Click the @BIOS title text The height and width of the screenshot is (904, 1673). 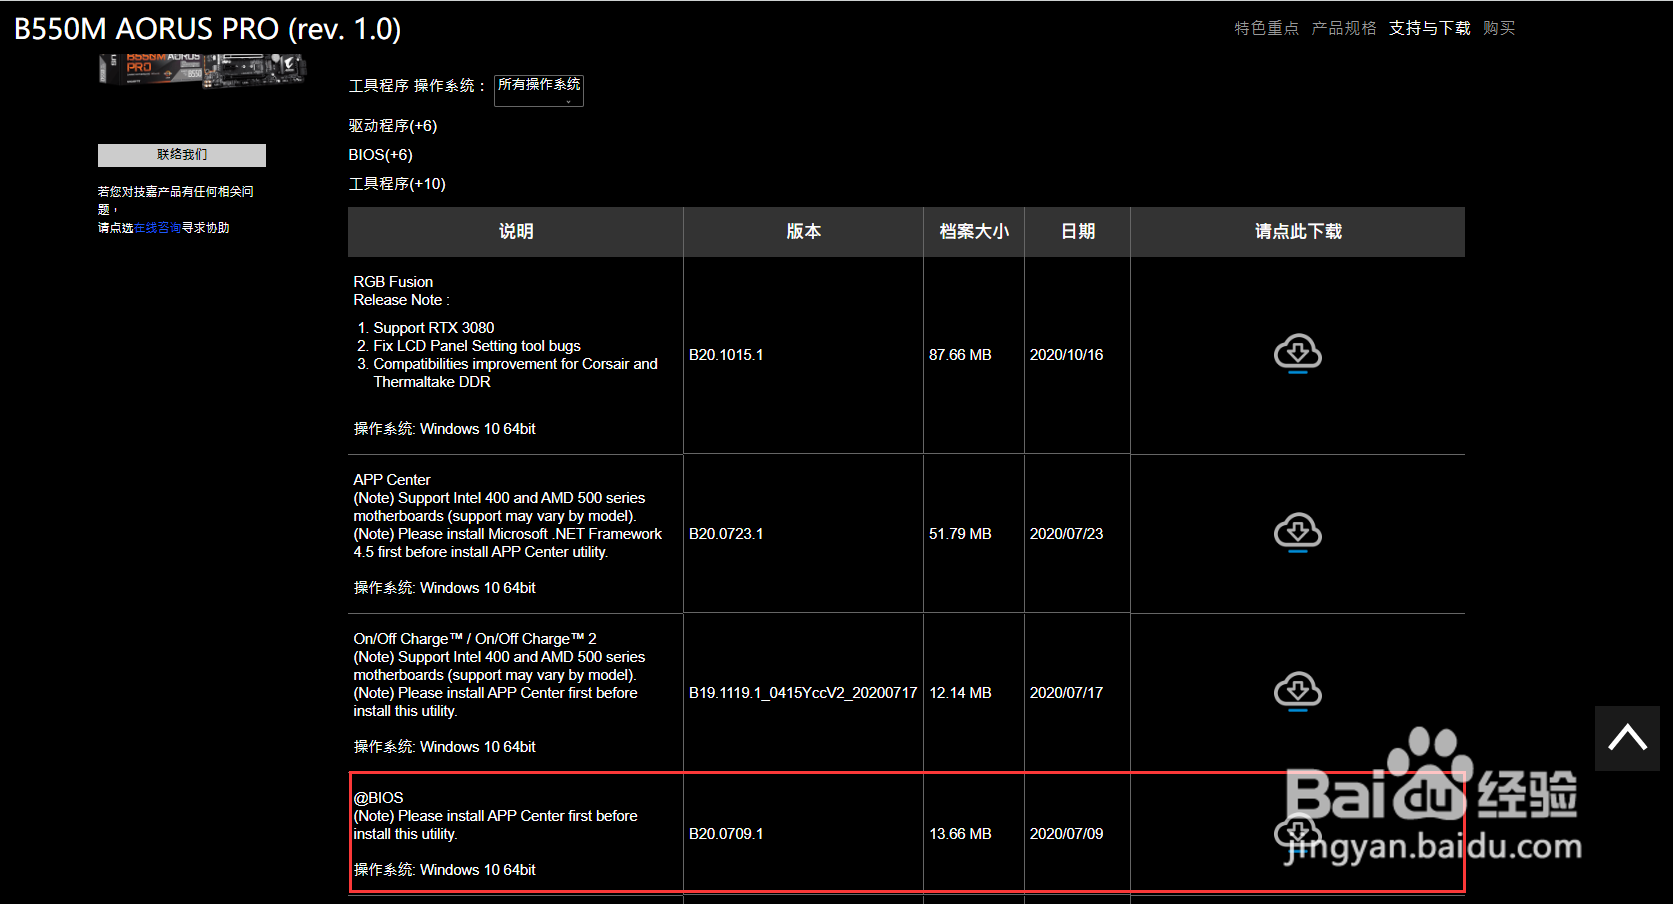click(378, 798)
